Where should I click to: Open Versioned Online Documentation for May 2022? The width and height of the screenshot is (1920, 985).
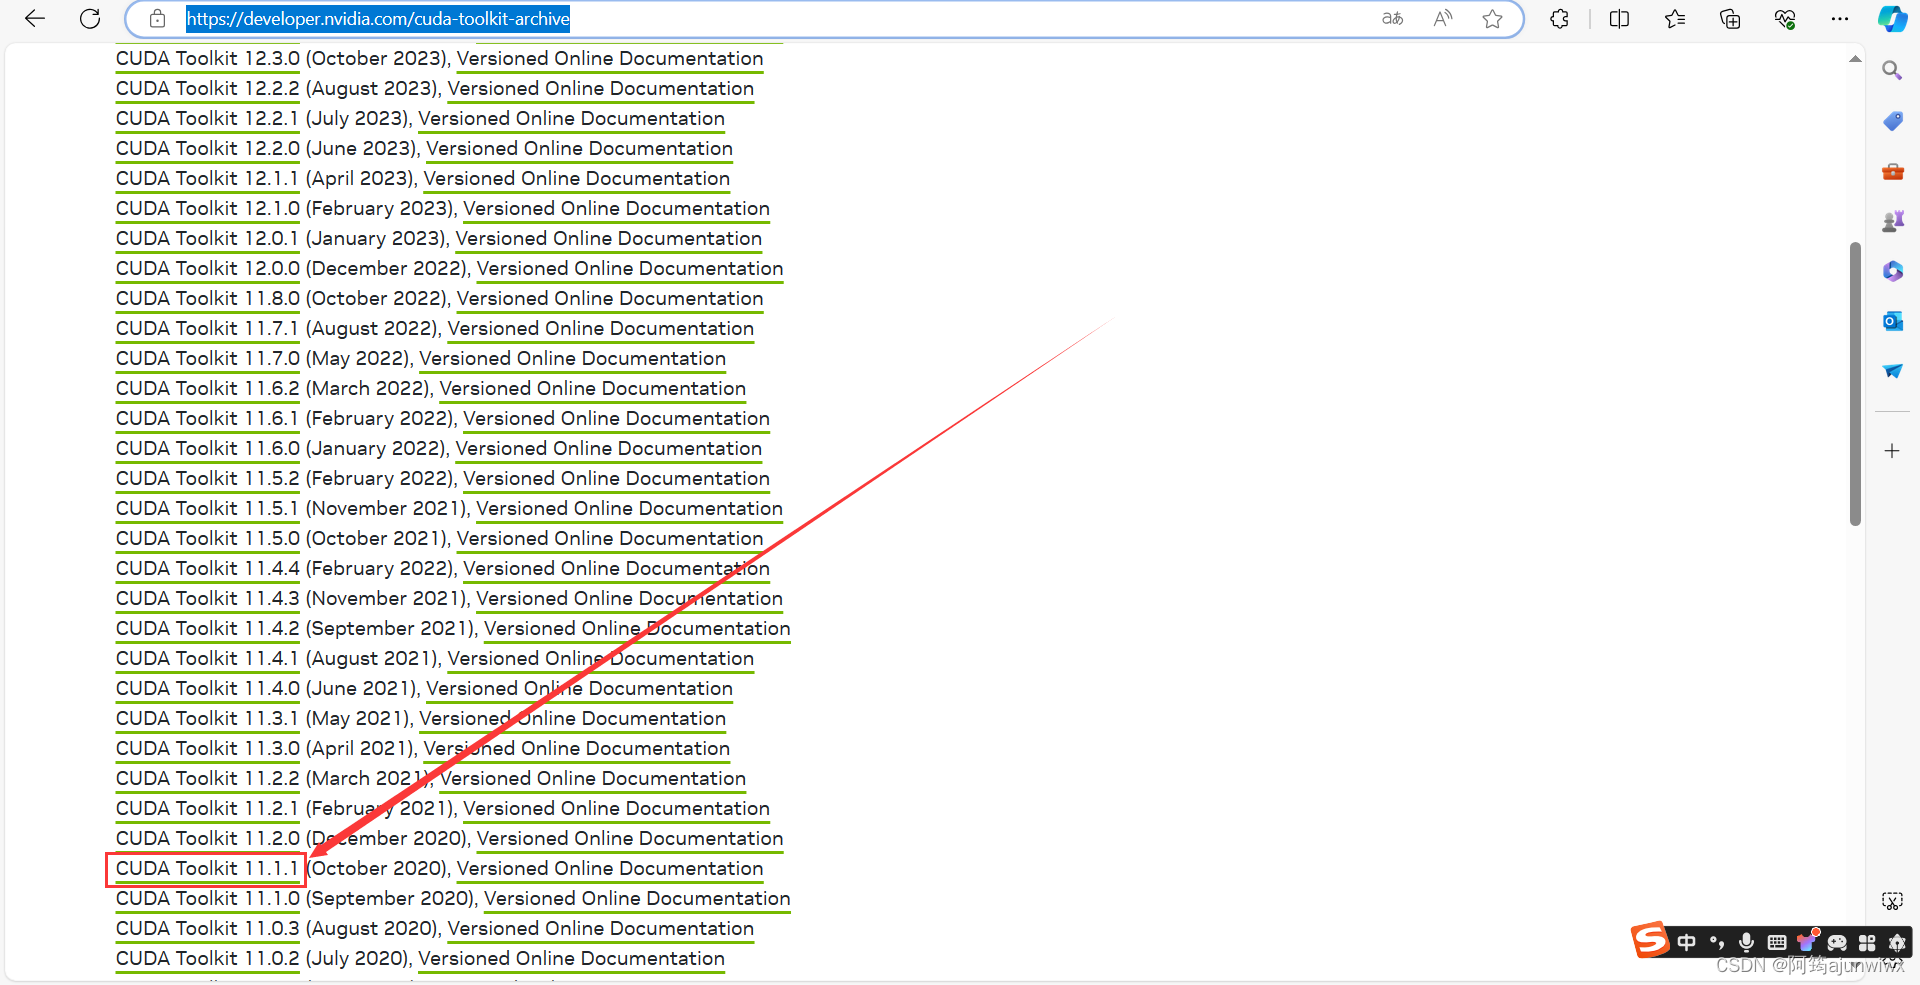pos(572,358)
